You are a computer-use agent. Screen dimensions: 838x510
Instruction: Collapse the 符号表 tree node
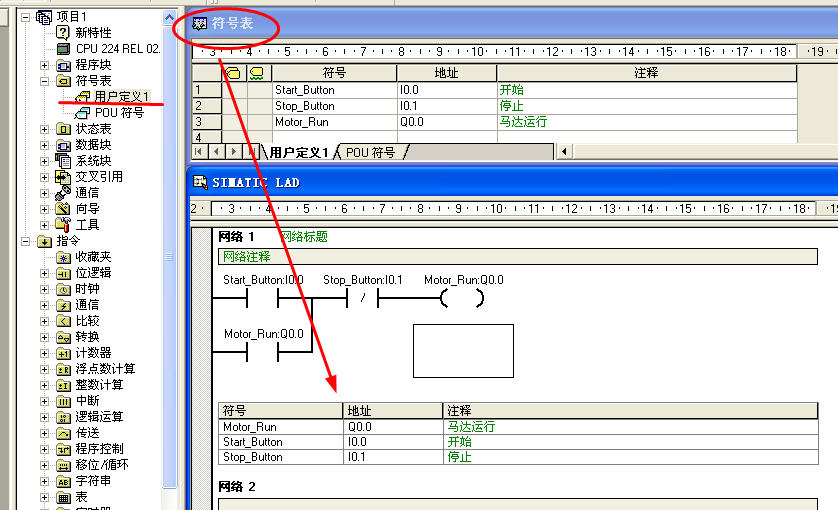point(44,80)
